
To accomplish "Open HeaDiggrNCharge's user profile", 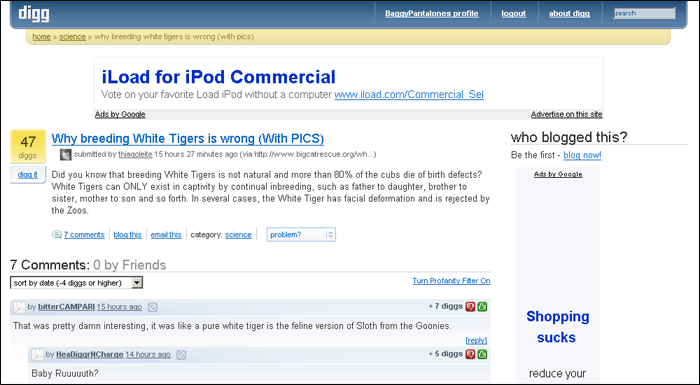I will (x=90, y=354).
